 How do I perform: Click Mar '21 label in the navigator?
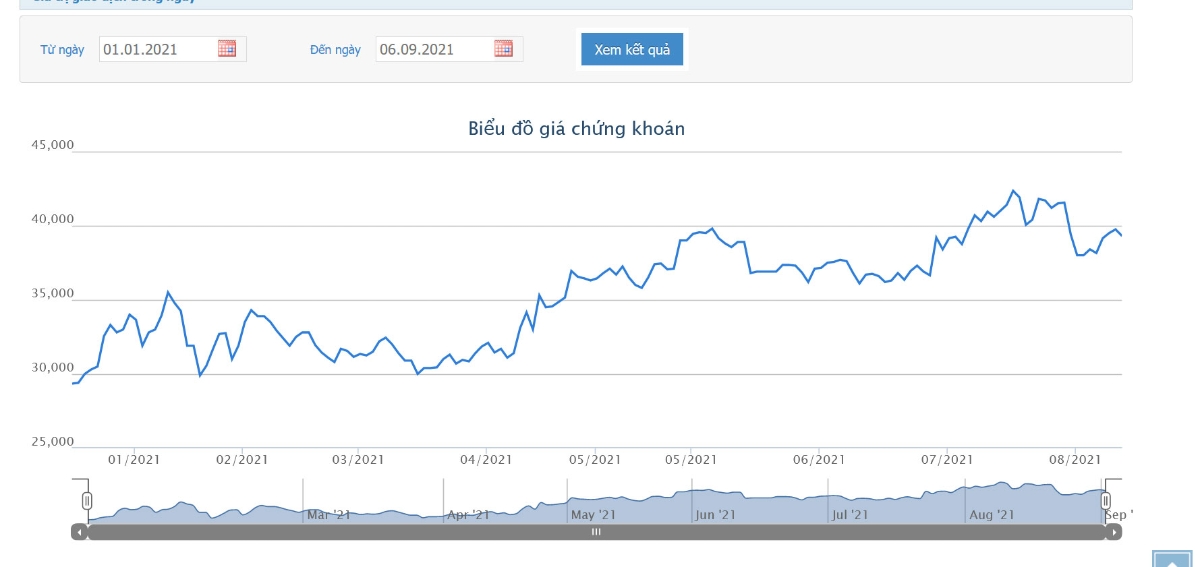(328, 515)
